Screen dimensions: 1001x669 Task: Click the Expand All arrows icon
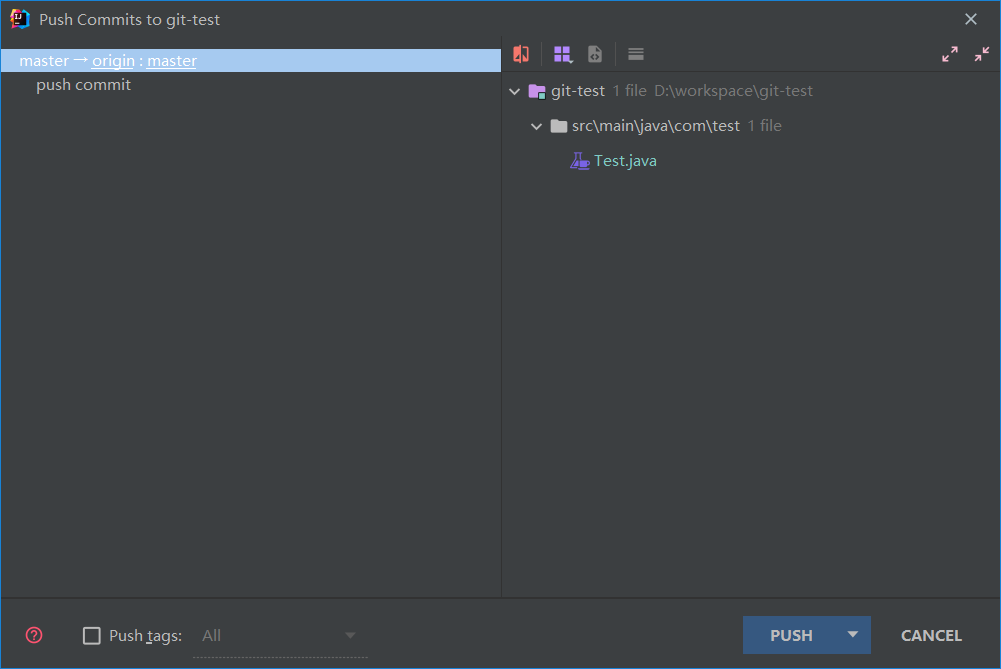(950, 54)
